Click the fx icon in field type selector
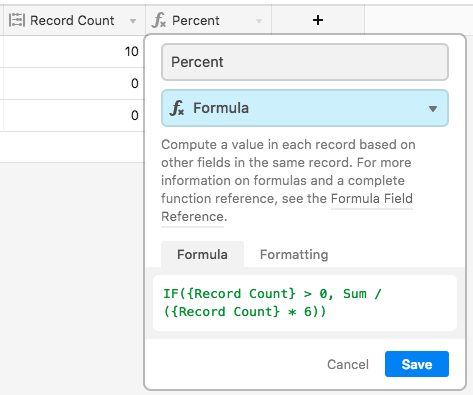This screenshot has height=395, width=473. pos(177,108)
